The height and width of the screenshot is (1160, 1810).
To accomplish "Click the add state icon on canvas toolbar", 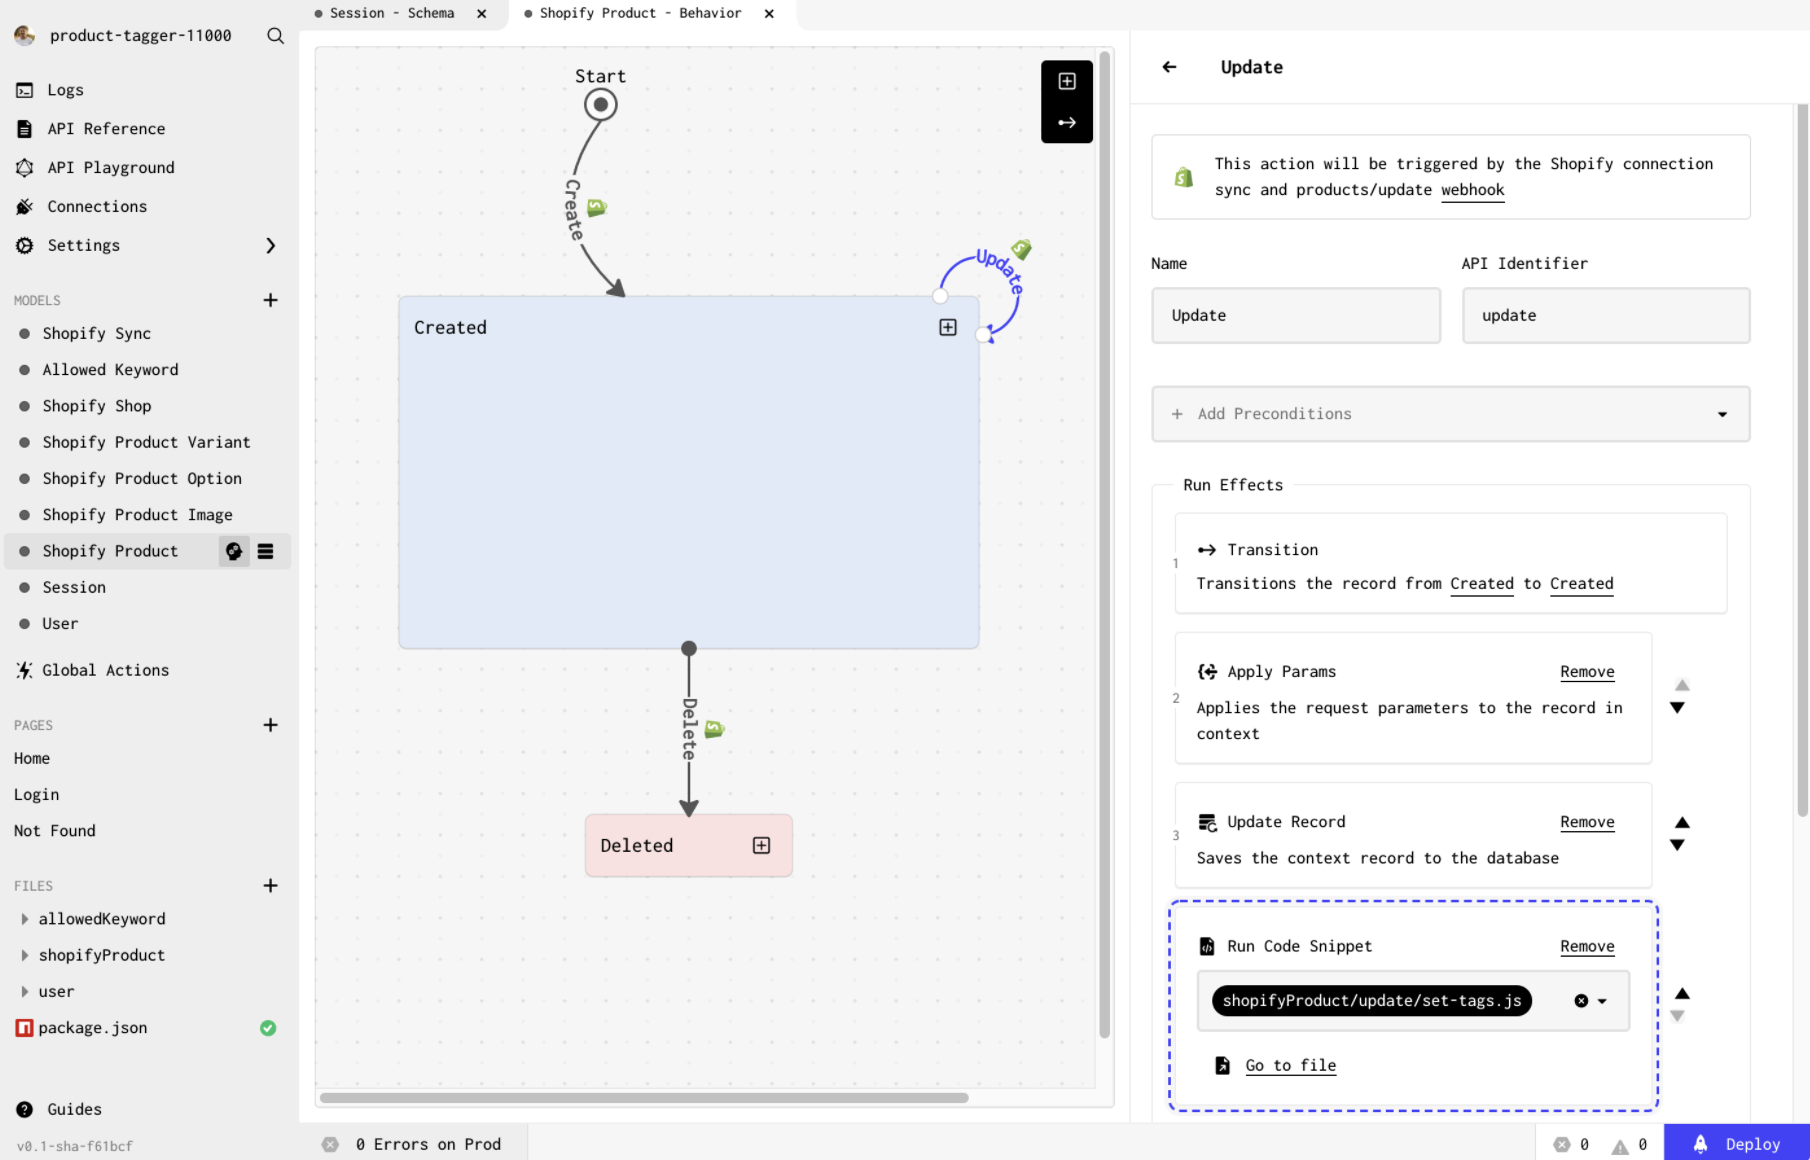I will (1067, 81).
